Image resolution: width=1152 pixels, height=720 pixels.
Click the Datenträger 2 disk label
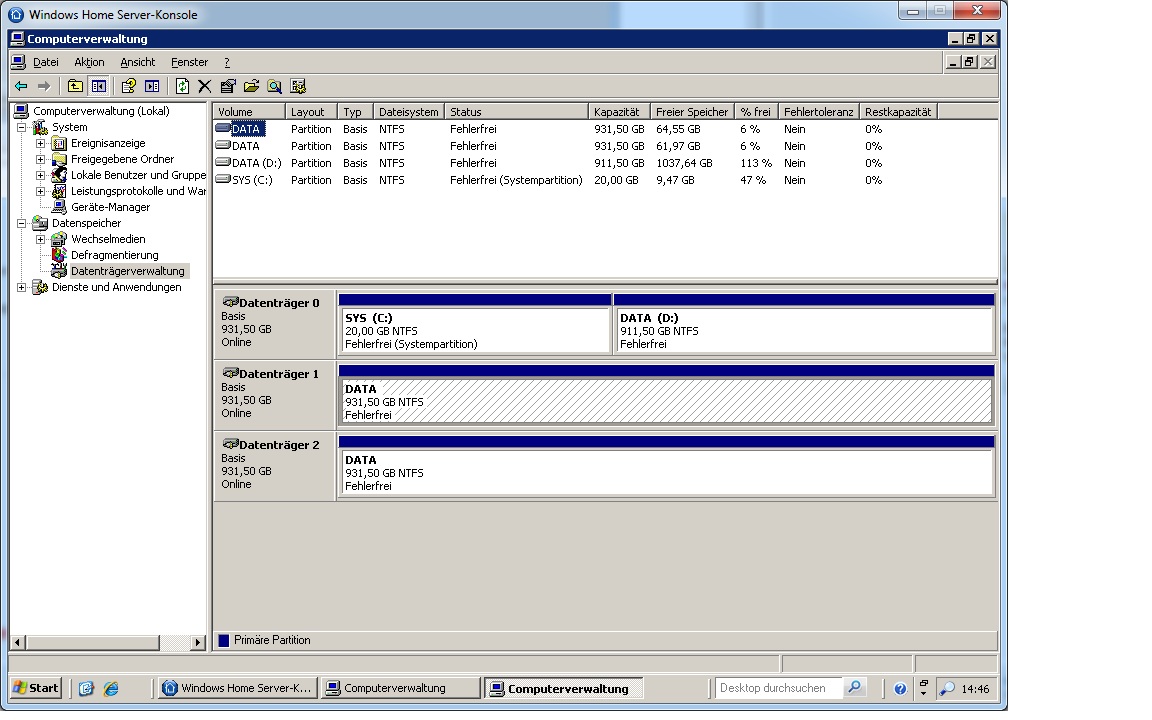[275, 465]
